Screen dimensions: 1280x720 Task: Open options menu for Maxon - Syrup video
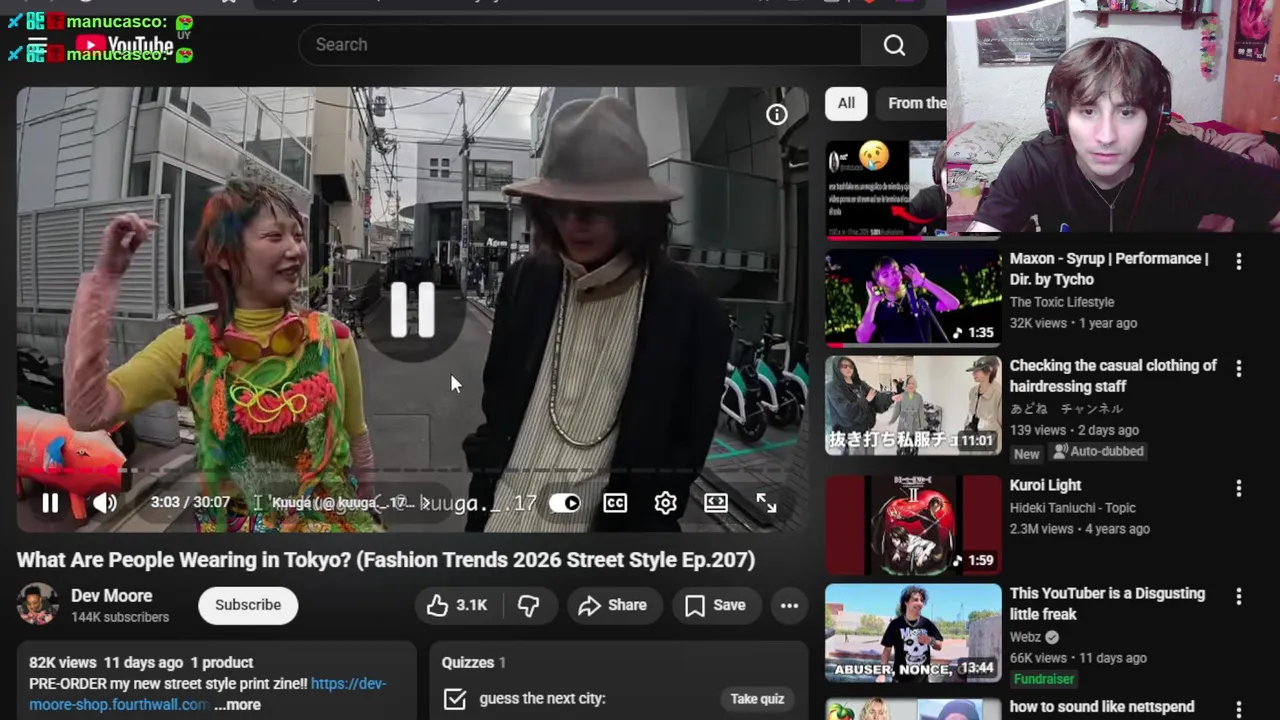[1239, 261]
